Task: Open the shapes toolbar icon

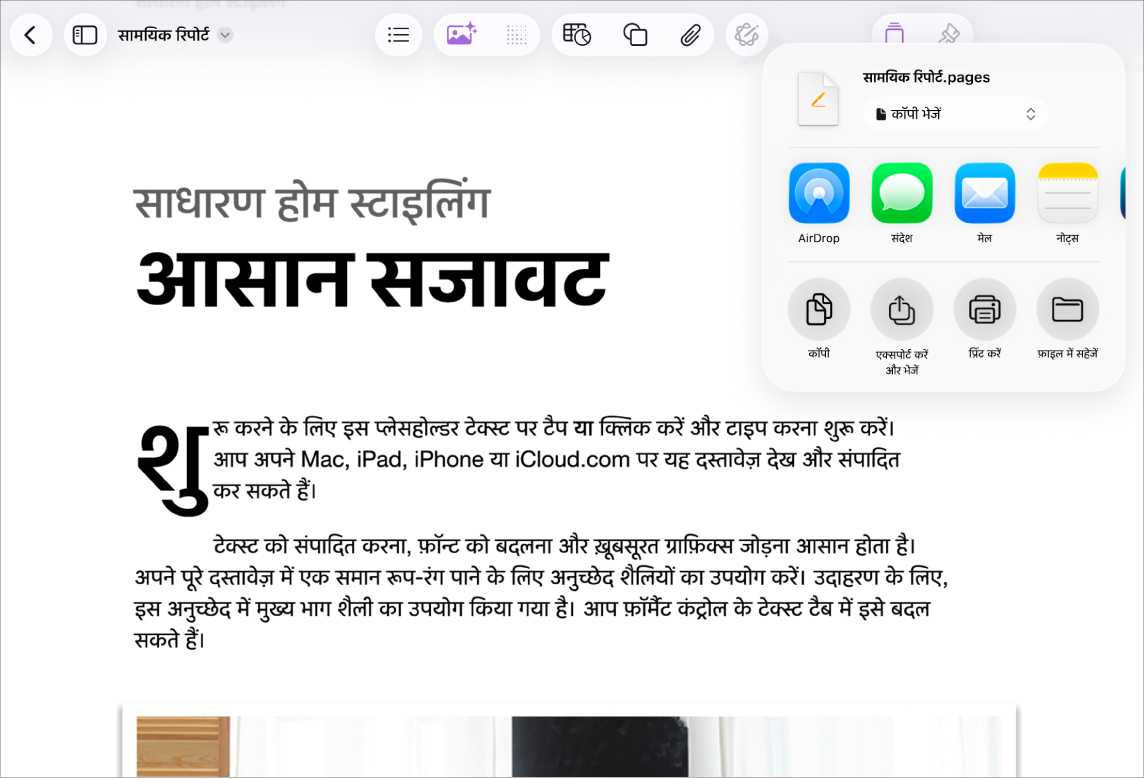Action: (x=635, y=35)
